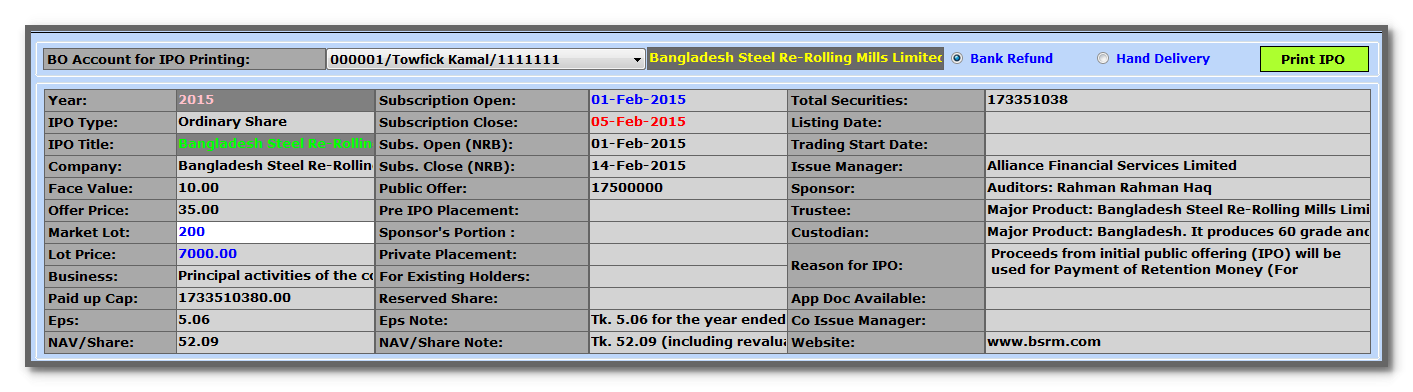Click the green Print IPO button
The height and width of the screenshot is (392, 1413).
click(x=1314, y=59)
